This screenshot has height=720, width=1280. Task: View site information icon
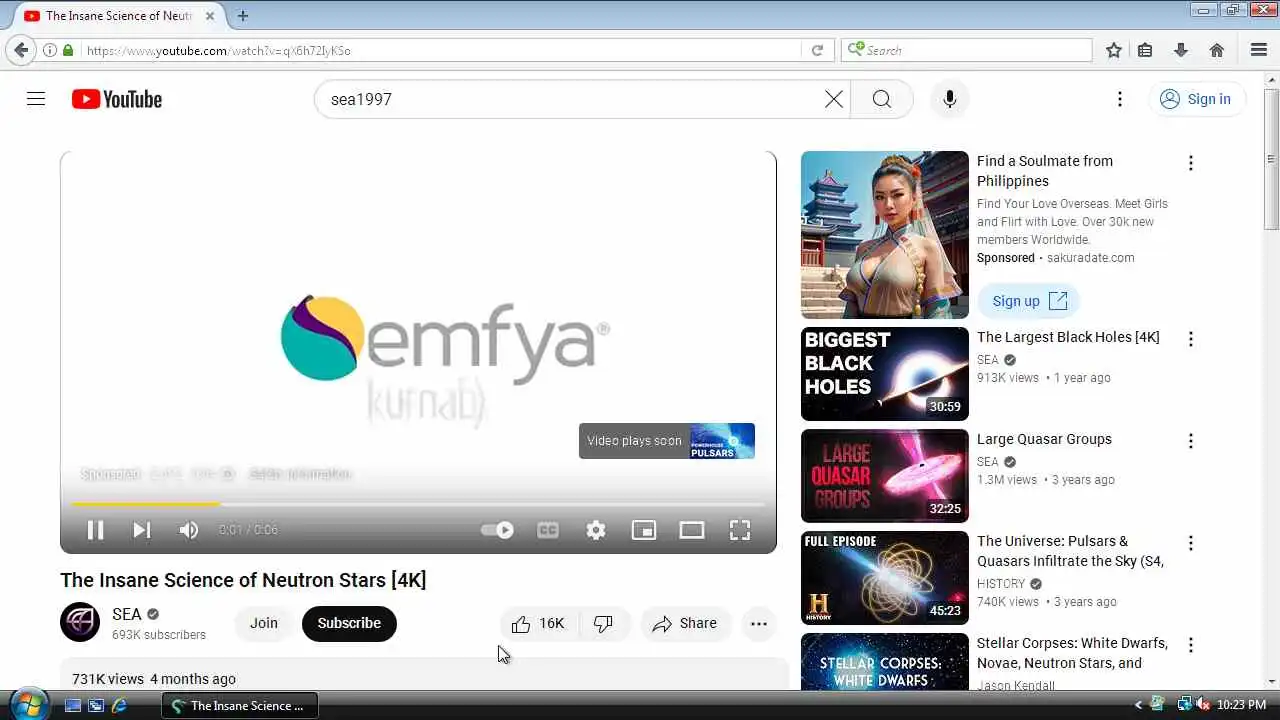click(x=50, y=50)
